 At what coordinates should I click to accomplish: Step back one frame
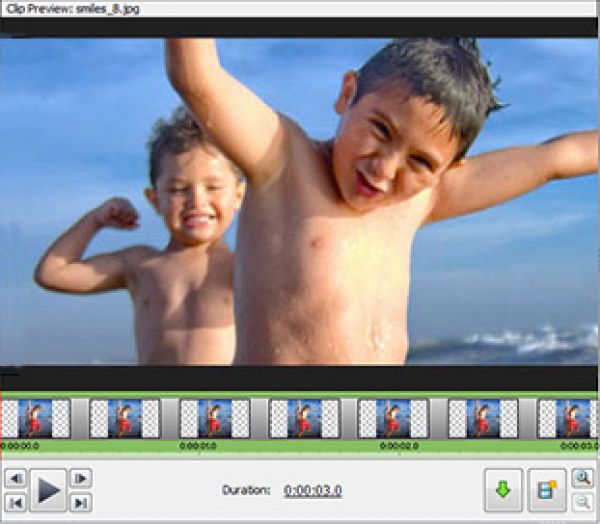click(x=15, y=479)
